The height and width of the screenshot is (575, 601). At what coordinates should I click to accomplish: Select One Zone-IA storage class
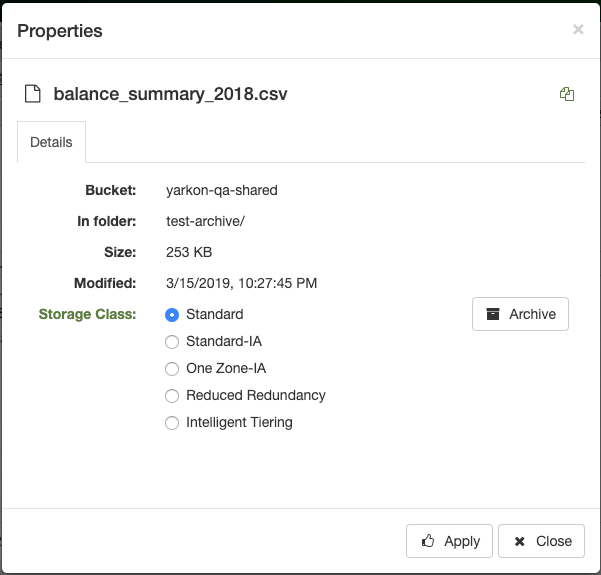point(172,368)
